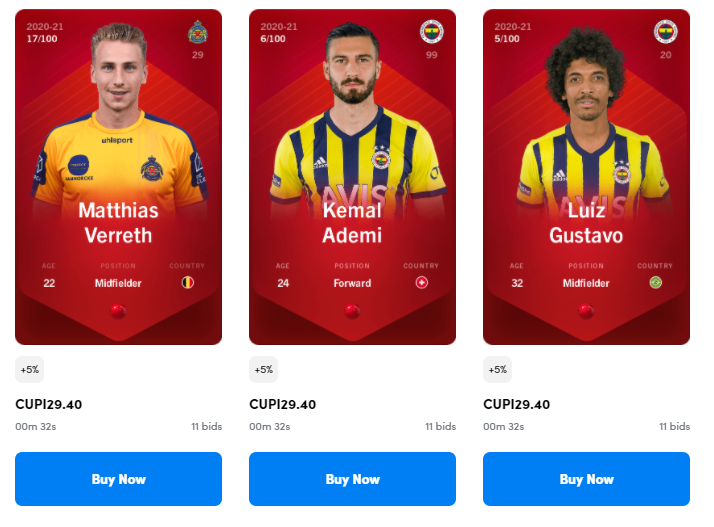Click red rarity orb on Luiz Gustavo card
Image resolution: width=714 pixels, height=527 pixels.
pos(586,311)
